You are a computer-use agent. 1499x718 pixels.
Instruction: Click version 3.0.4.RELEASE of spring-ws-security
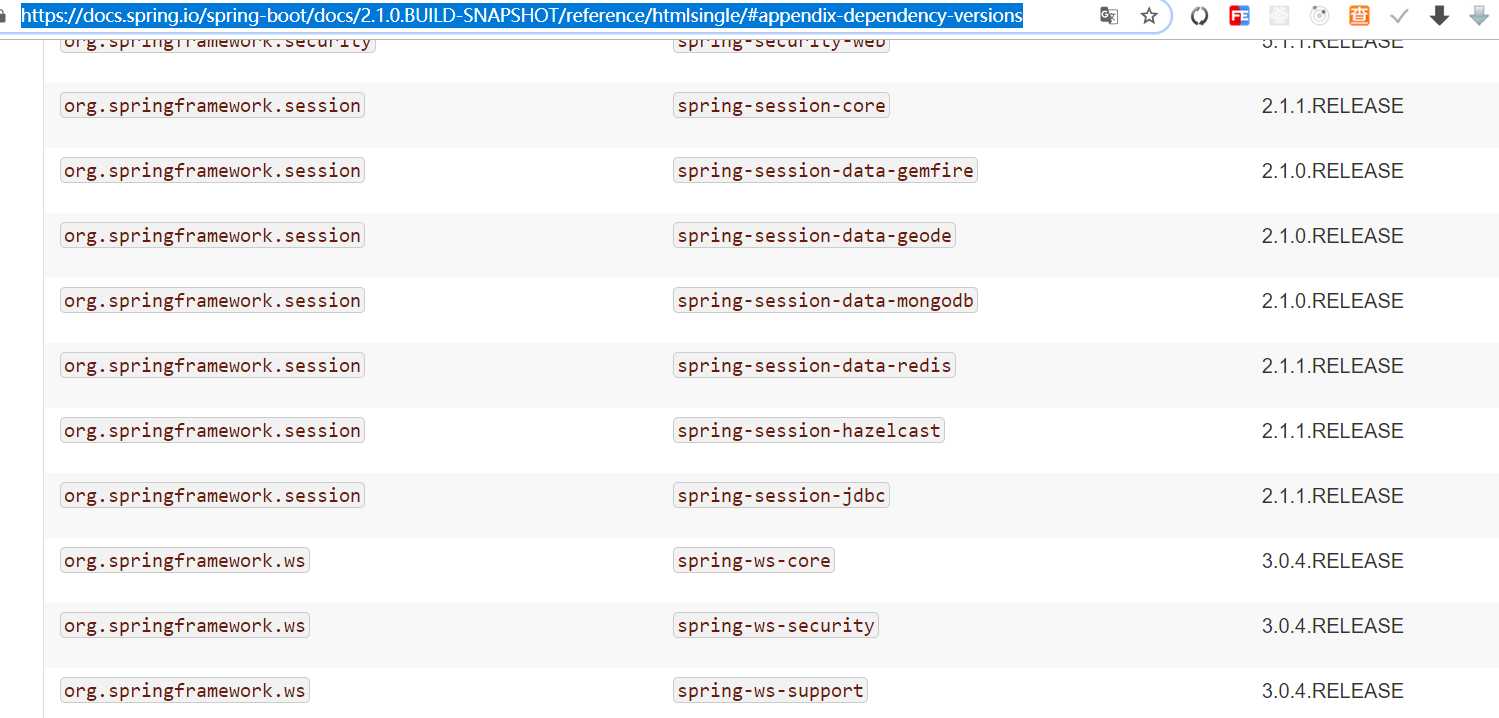[1332, 626]
